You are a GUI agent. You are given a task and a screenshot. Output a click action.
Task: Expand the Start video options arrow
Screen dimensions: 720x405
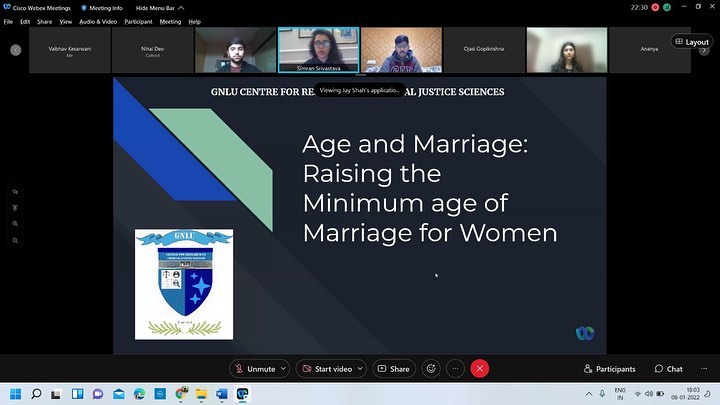(360, 369)
